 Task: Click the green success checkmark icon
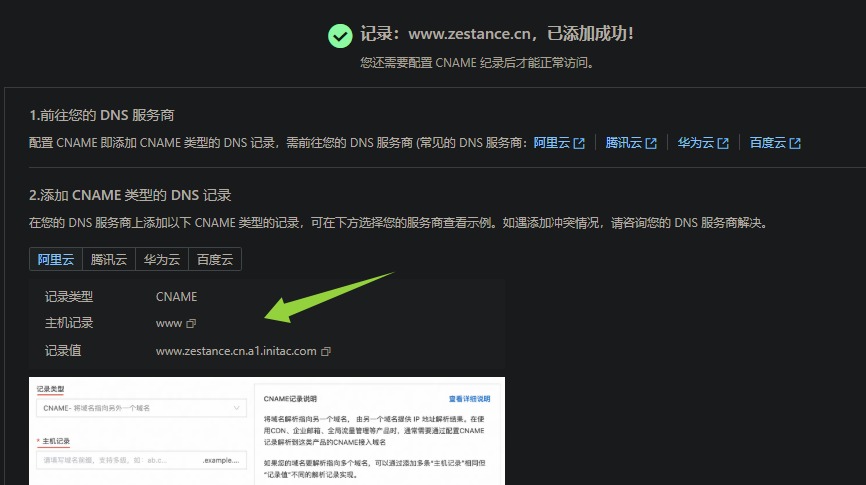pyautogui.click(x=340, y=35)
